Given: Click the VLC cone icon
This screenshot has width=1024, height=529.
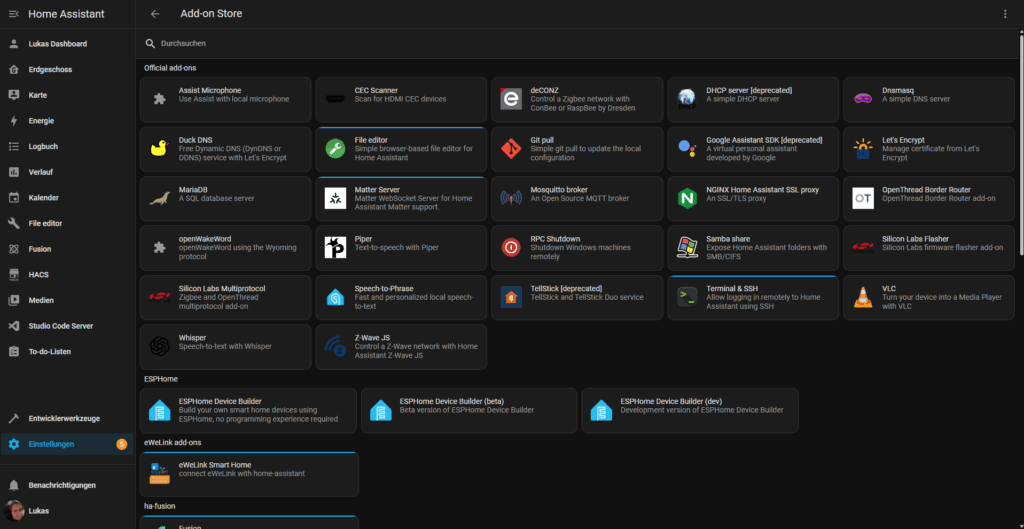Looking at the screenshot, I should coord(863,297).
